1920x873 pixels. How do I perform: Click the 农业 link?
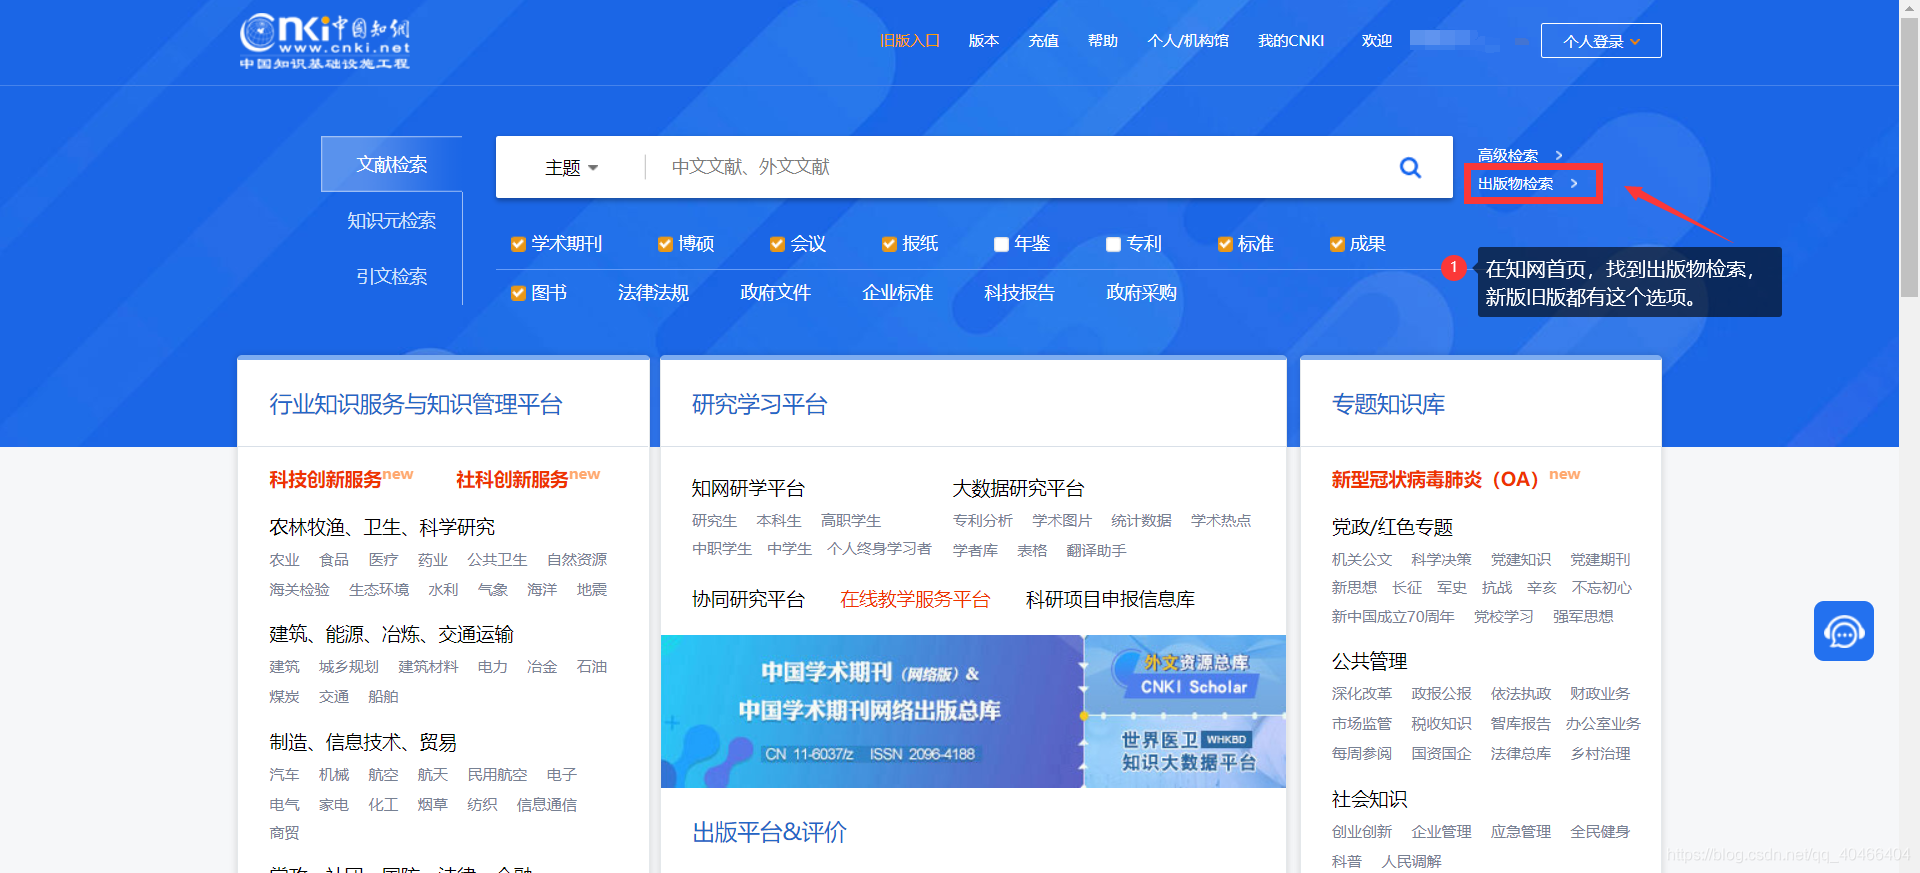tap(284, 560)
